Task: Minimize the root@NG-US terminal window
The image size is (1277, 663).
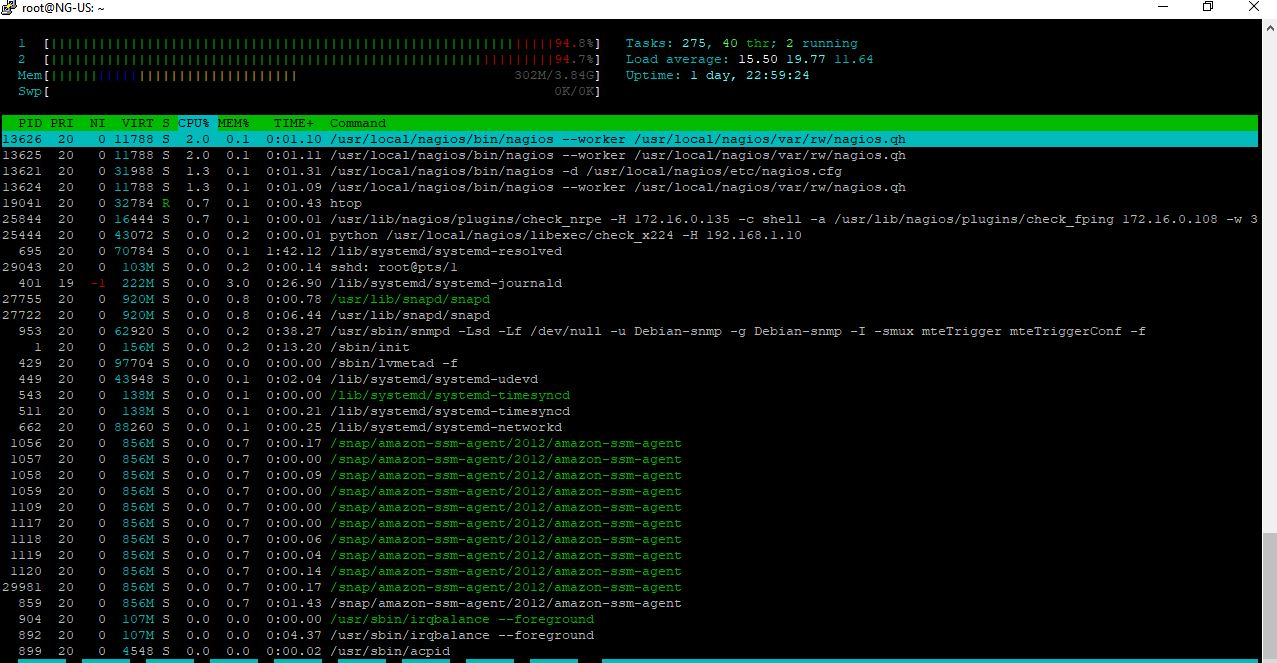Action: pyautogui.click(x=1162, y=8)
